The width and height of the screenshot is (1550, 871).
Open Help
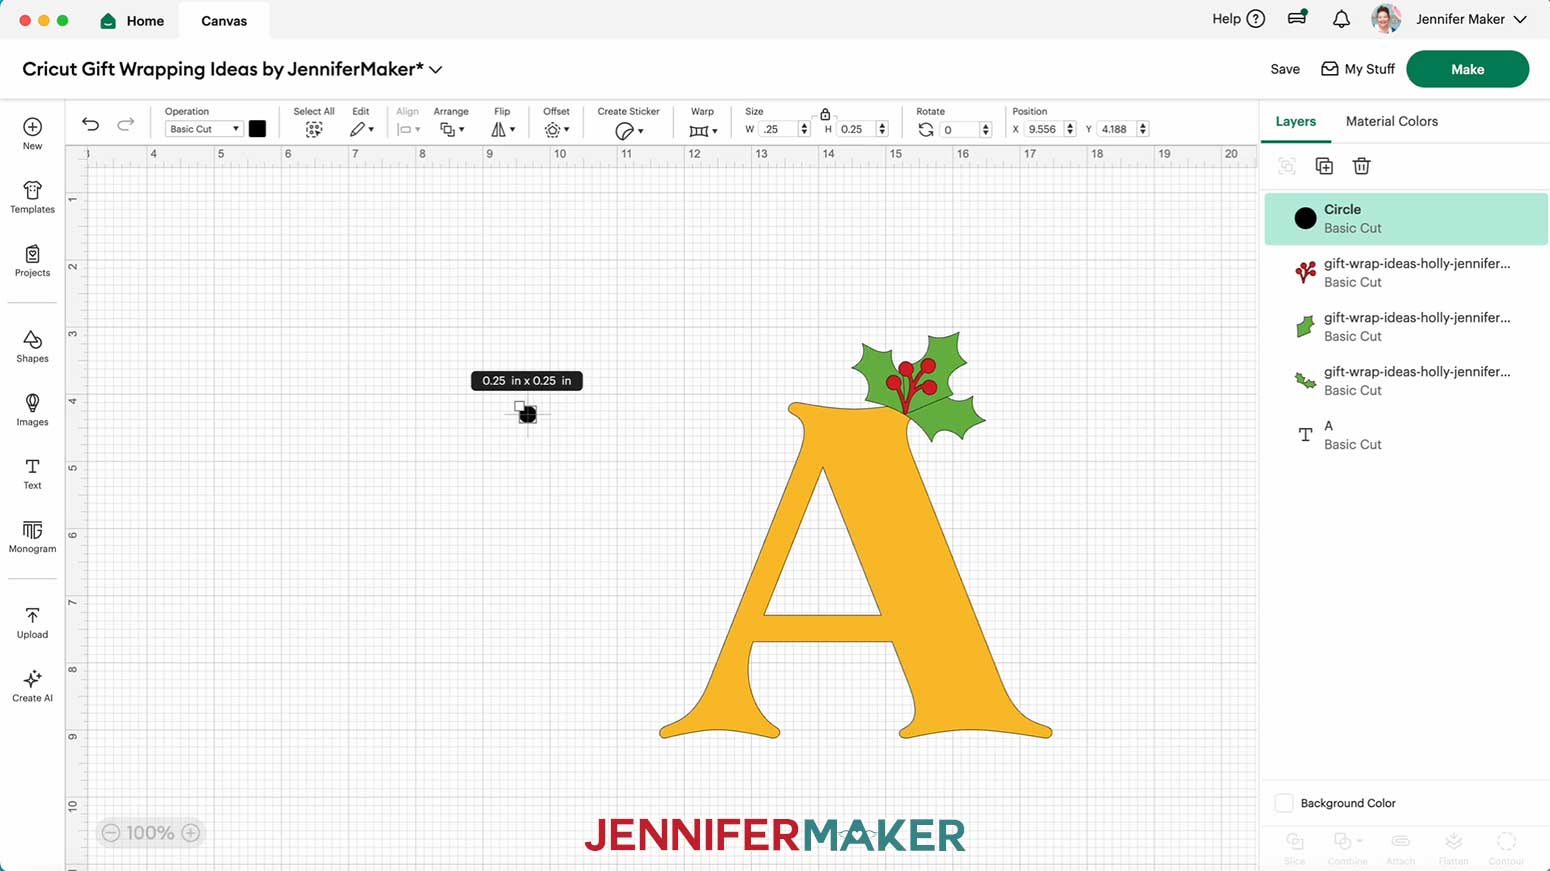pos(1238,19)
